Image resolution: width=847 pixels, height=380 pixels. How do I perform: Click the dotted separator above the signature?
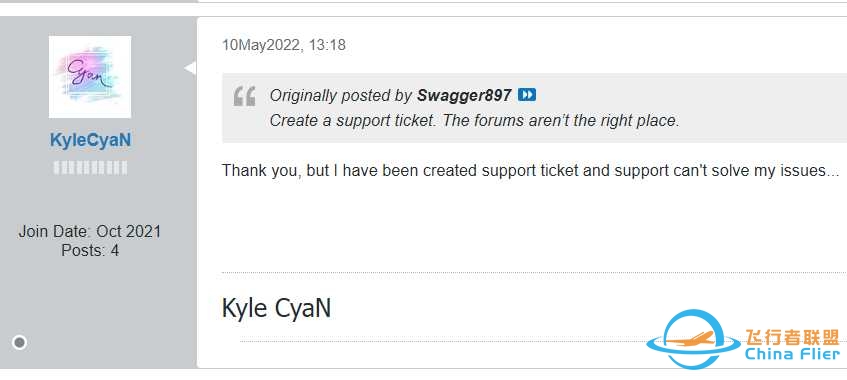click(x=534, y=273)
